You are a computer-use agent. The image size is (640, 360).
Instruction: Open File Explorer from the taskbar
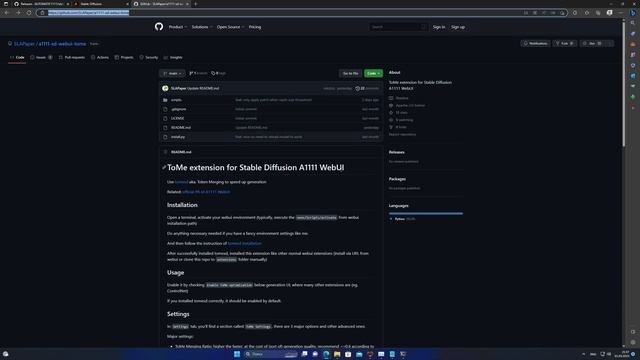tap(337, 354)
